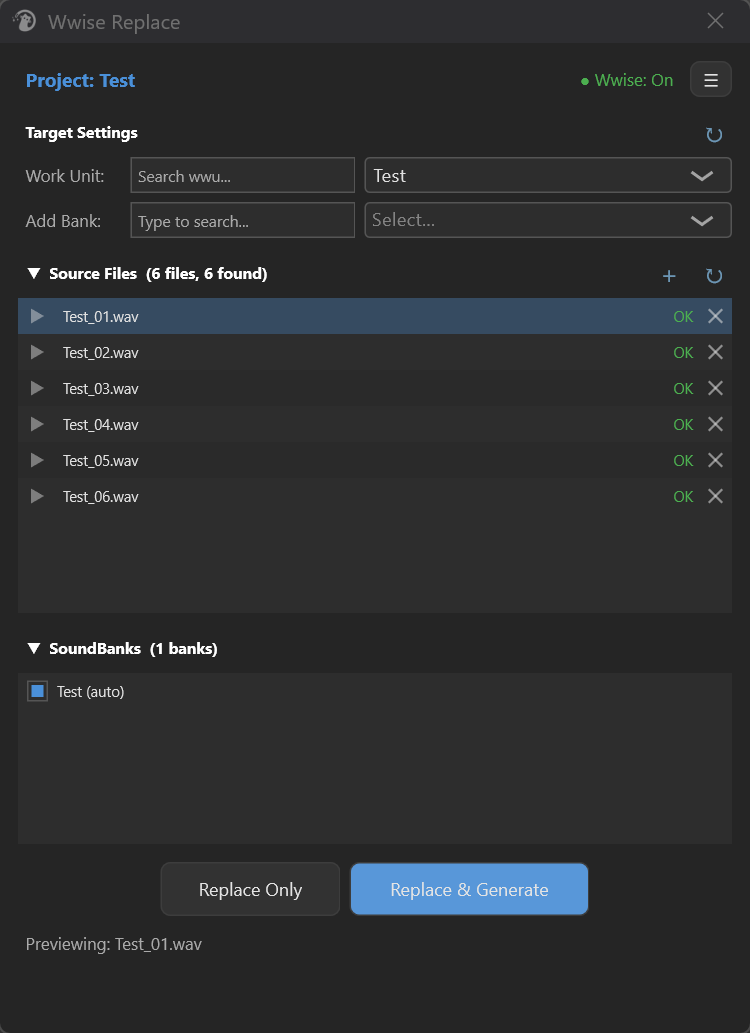The width and height of the screenshot is (750, 1033).
Task: Remove Test_02.wav from the list
Action: tap(715, 352)
